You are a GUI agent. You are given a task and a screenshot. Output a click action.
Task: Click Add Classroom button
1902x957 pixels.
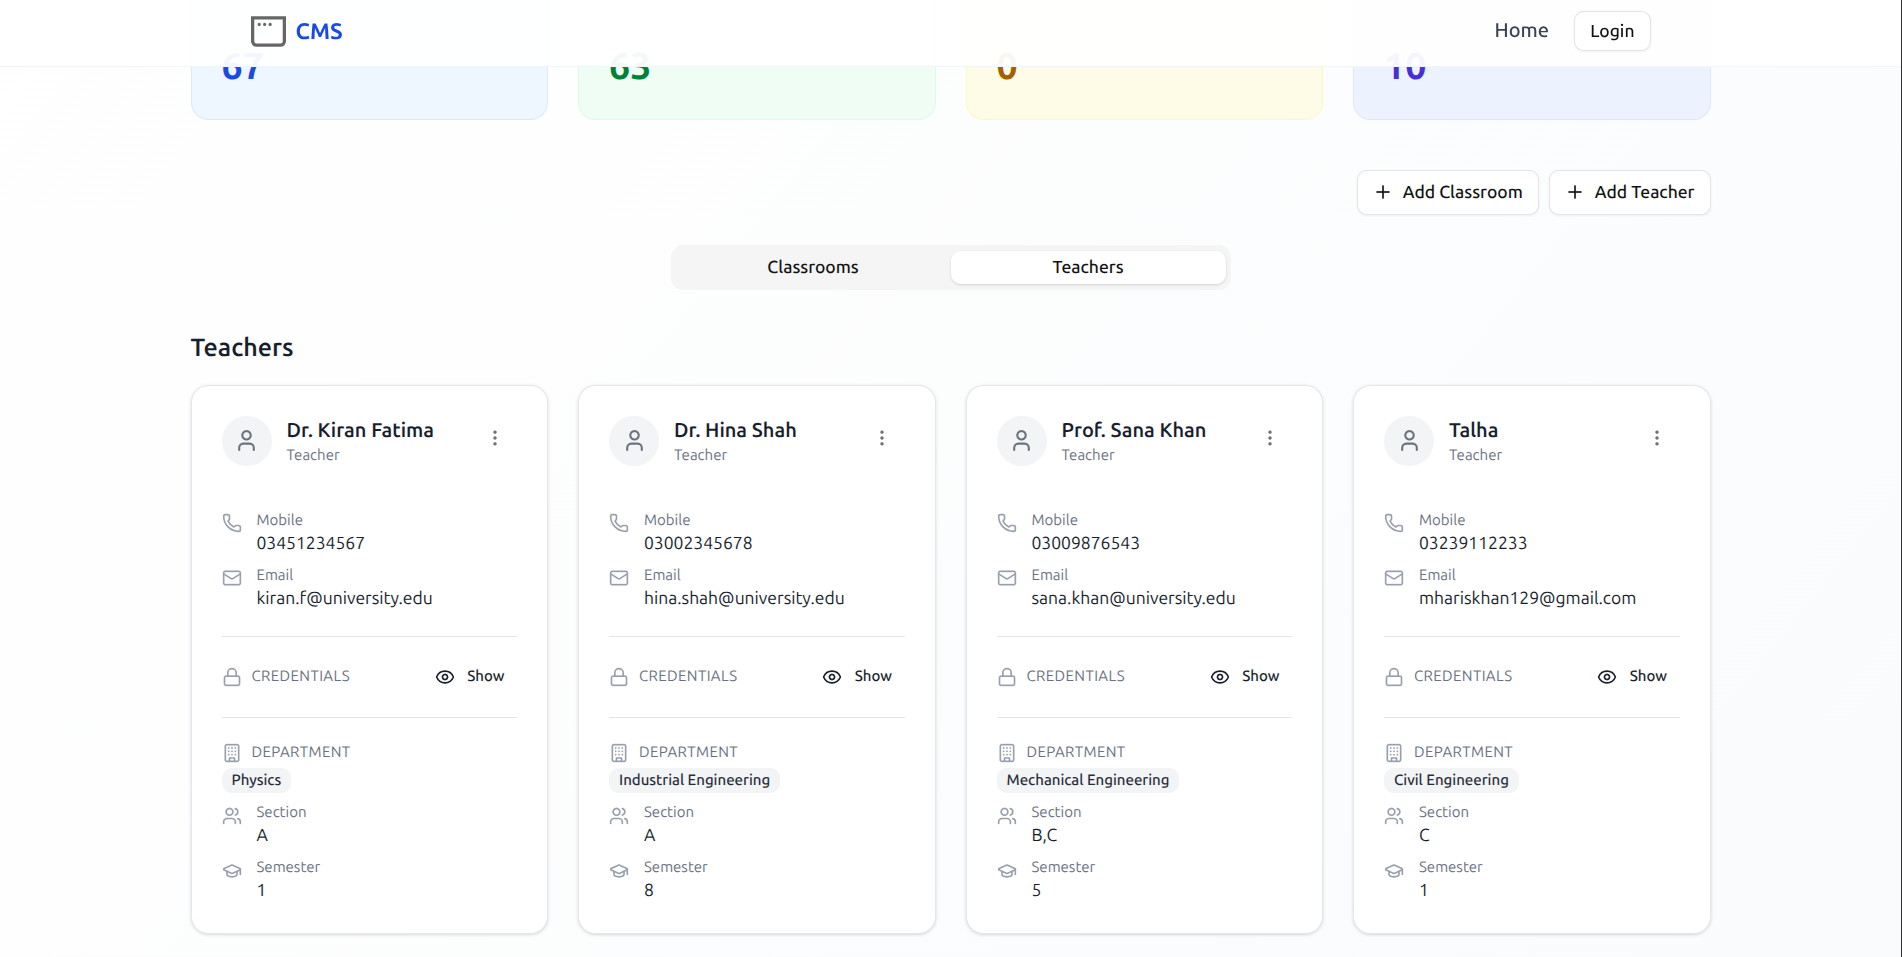[x=1447, y=192]
